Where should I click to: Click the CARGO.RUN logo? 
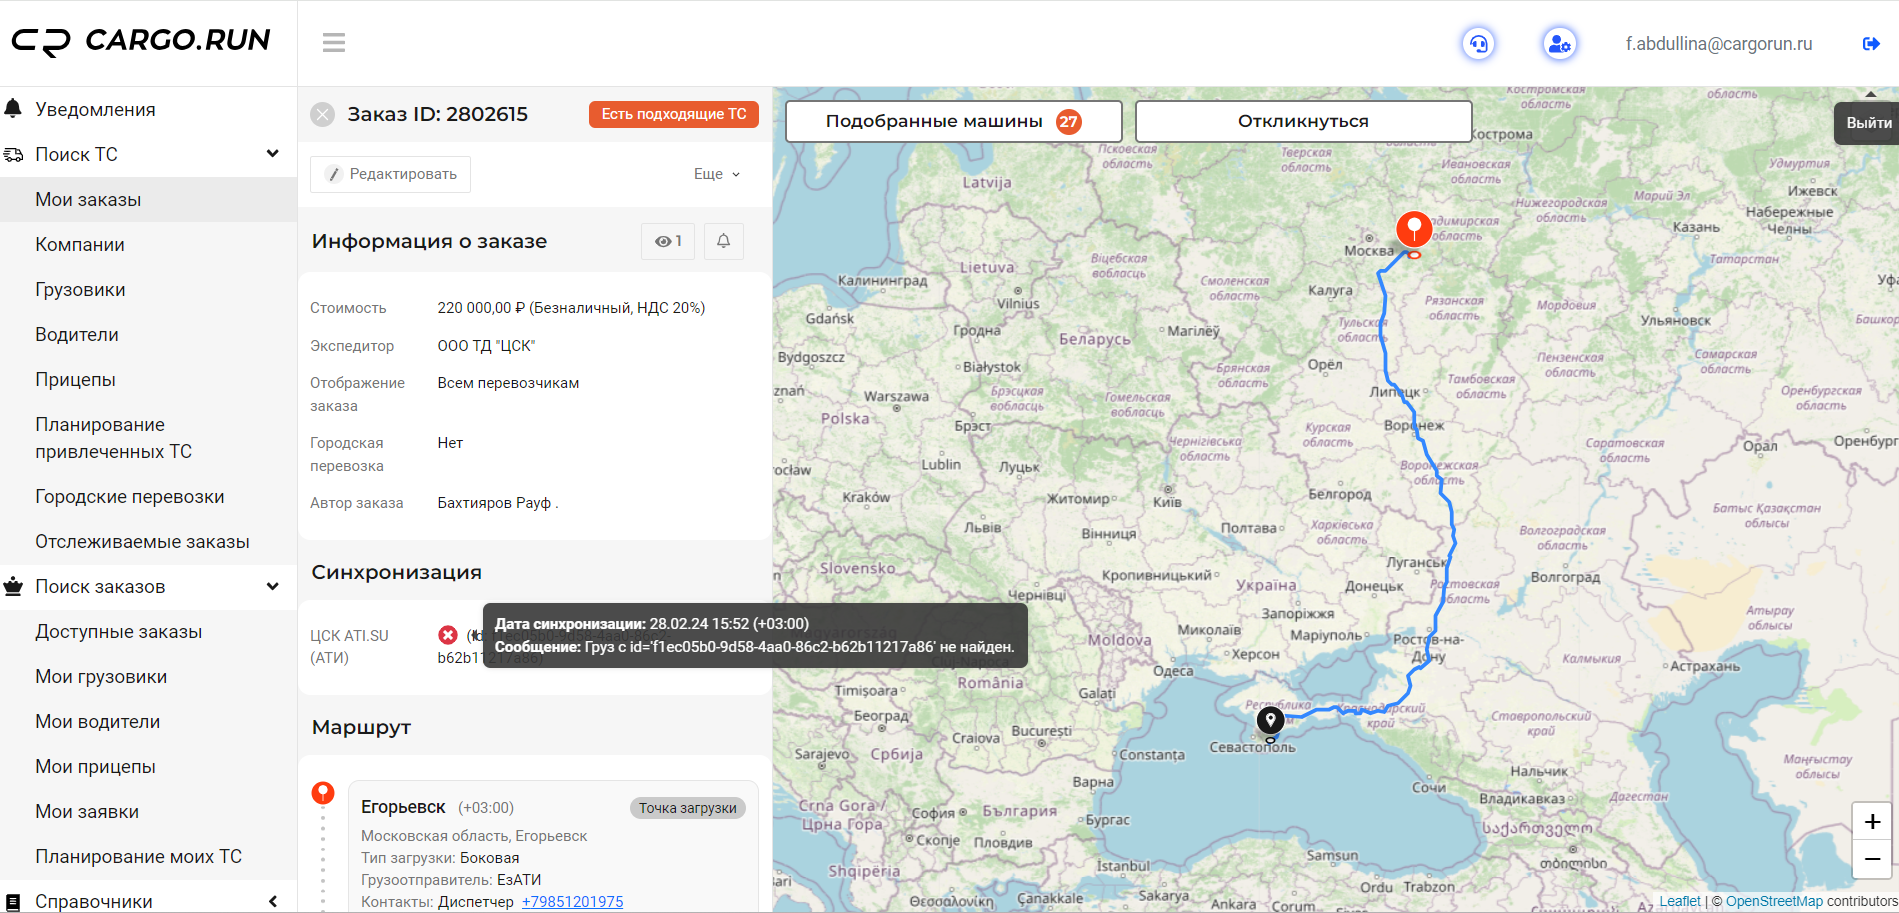(x=141, y=41)
